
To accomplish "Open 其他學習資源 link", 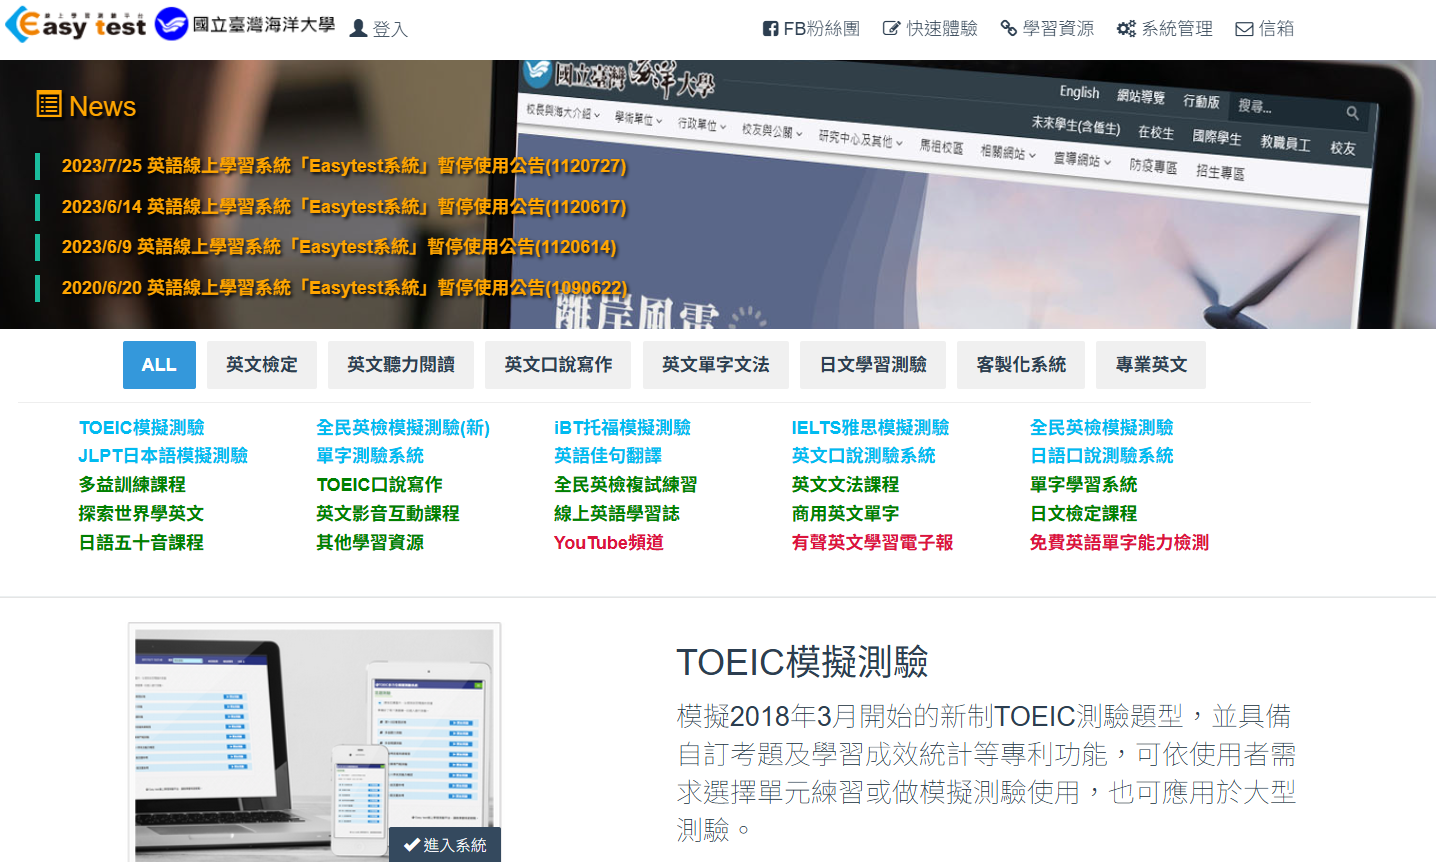I will click(x=370, y=543).
